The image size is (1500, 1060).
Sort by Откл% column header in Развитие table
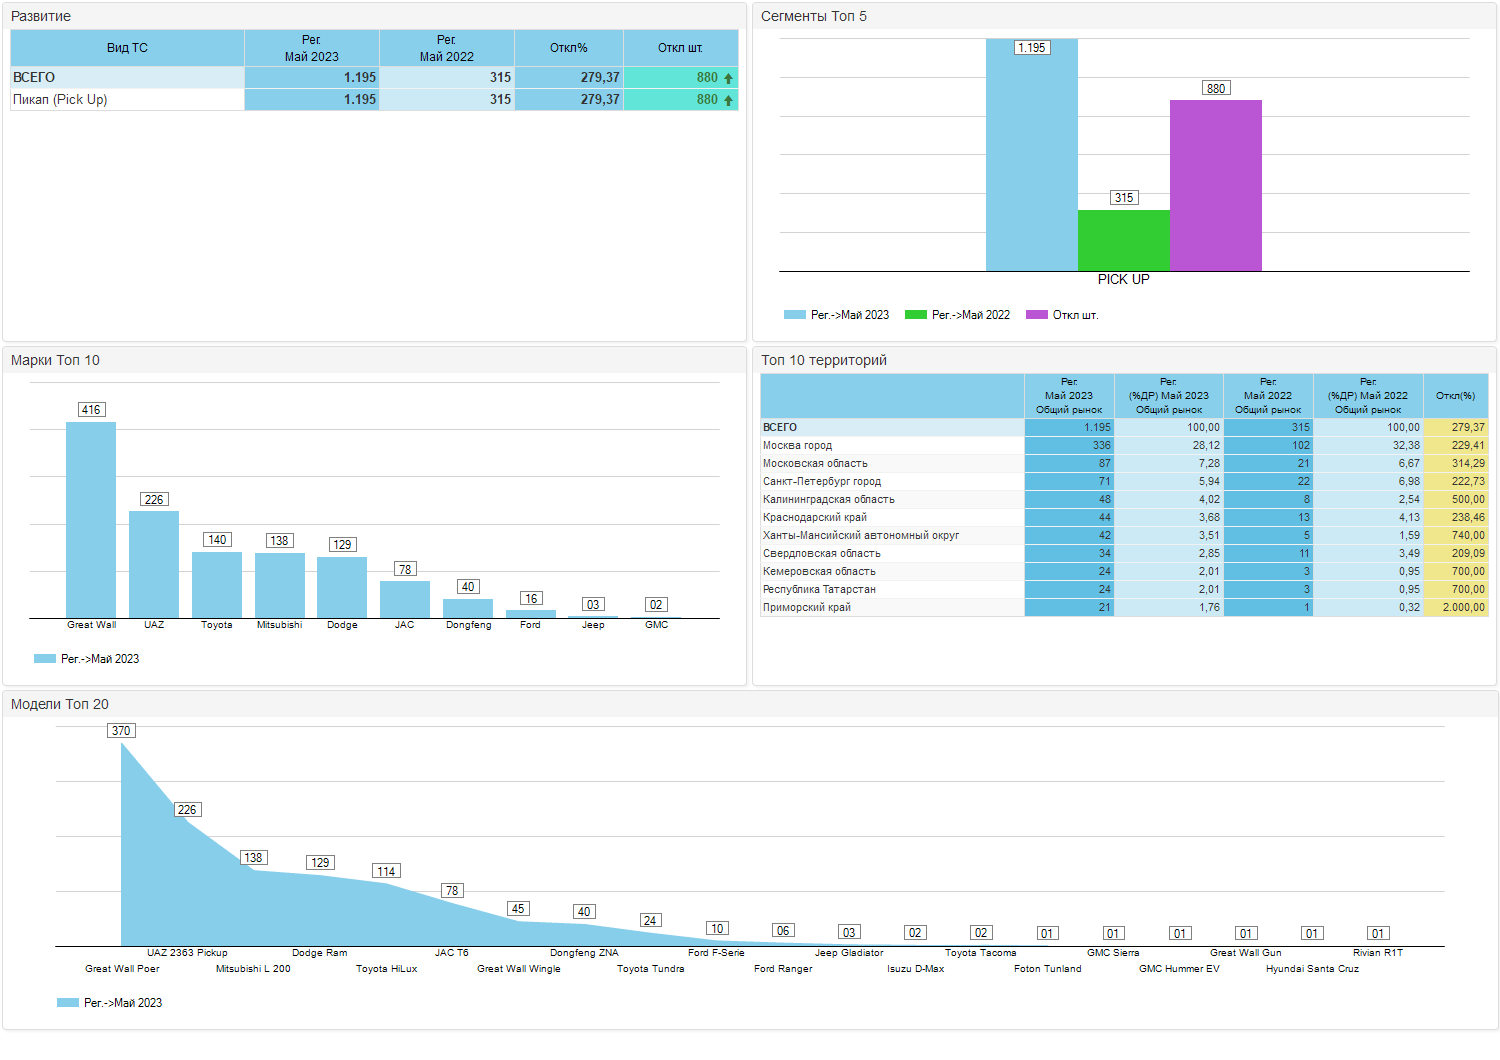[x=569, y=48]
